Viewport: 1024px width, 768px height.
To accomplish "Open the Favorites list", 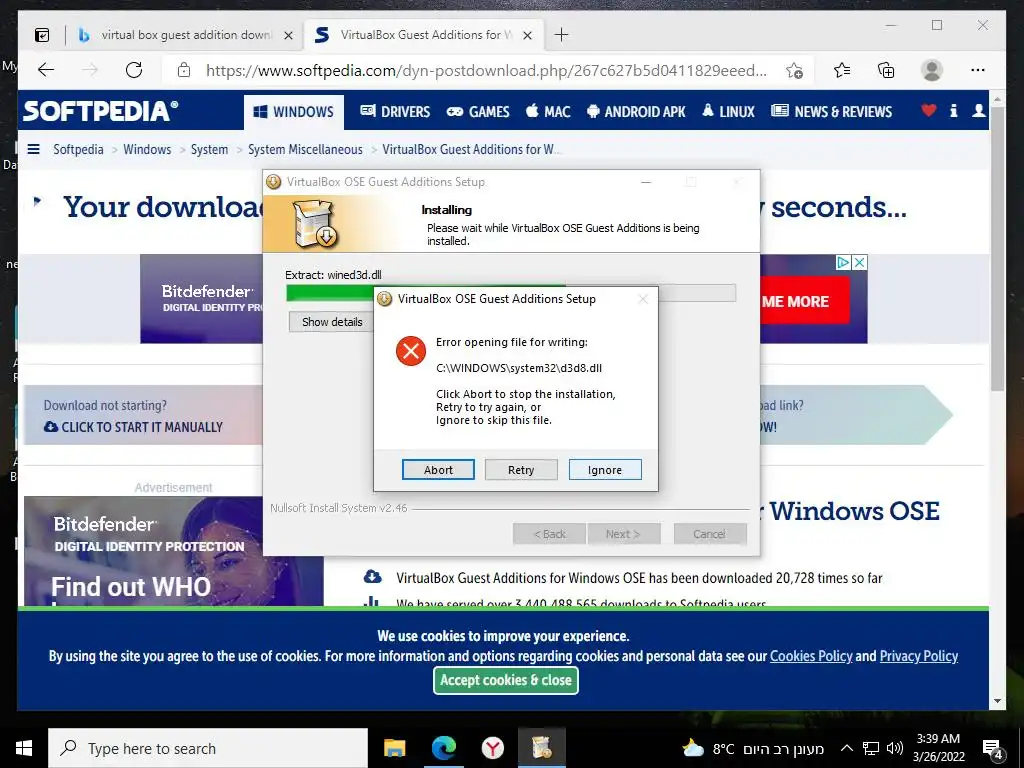I will click(842, 70).
